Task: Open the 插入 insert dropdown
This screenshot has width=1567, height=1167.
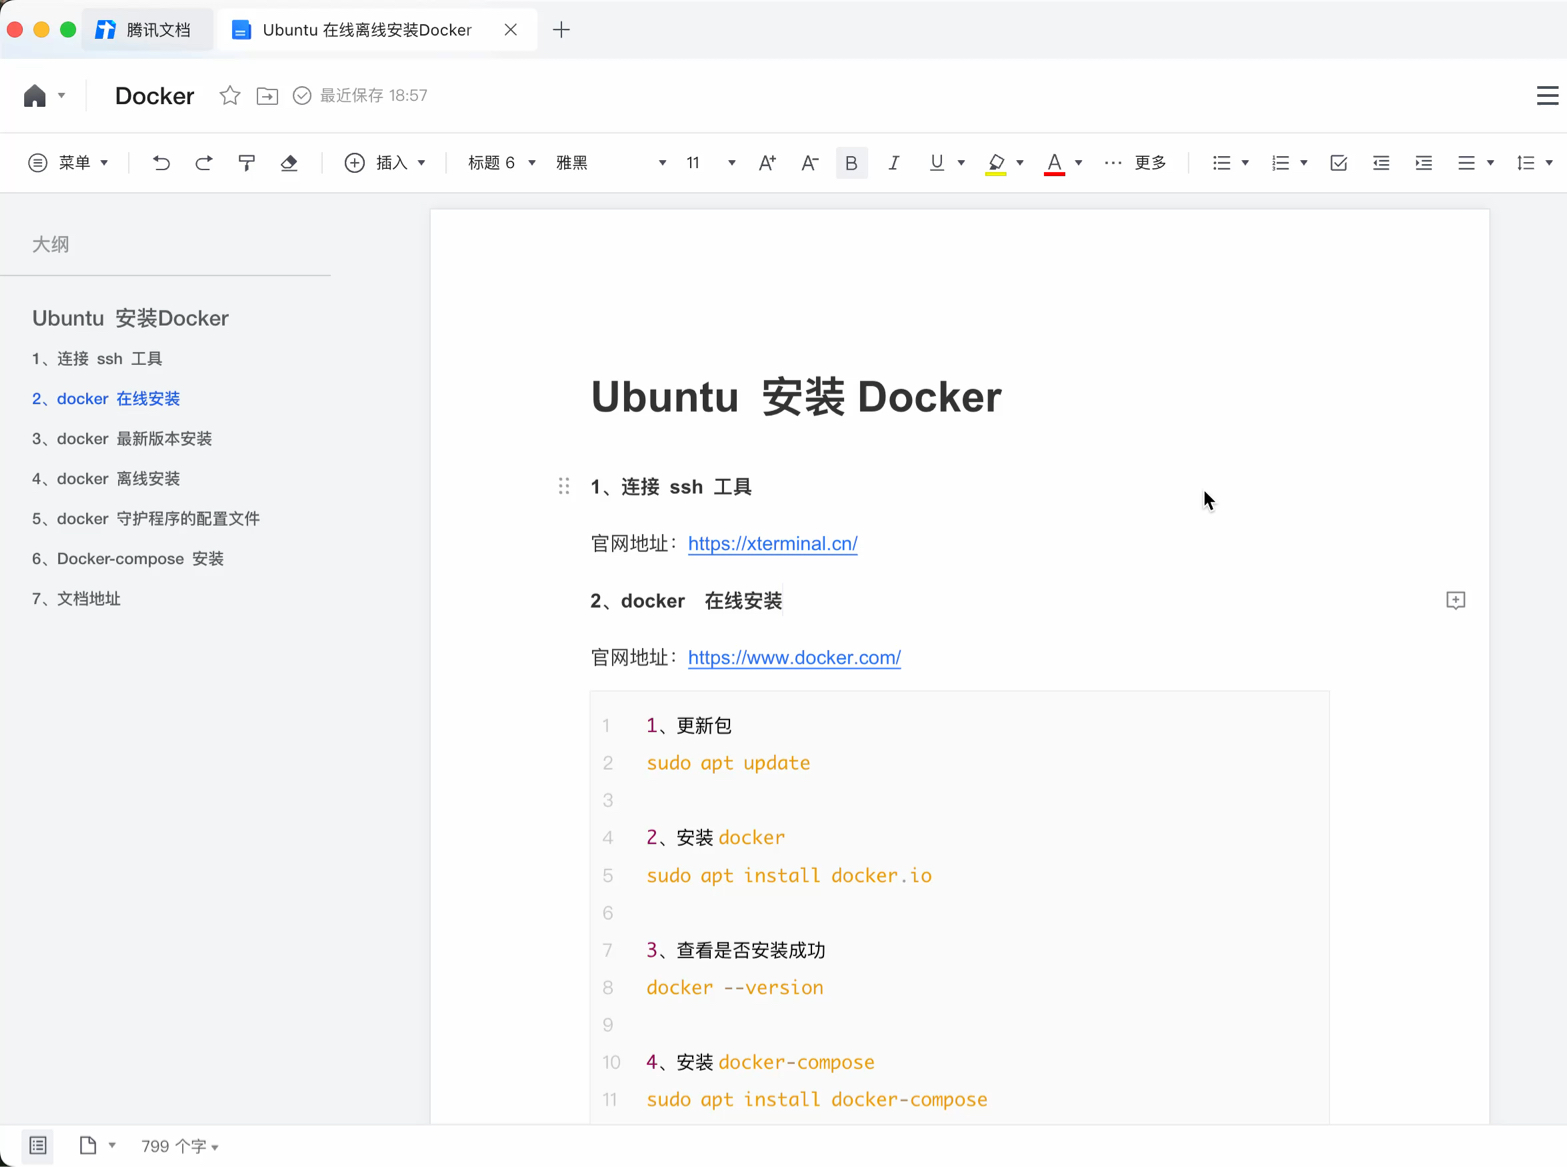Action: tap(386, 163)
